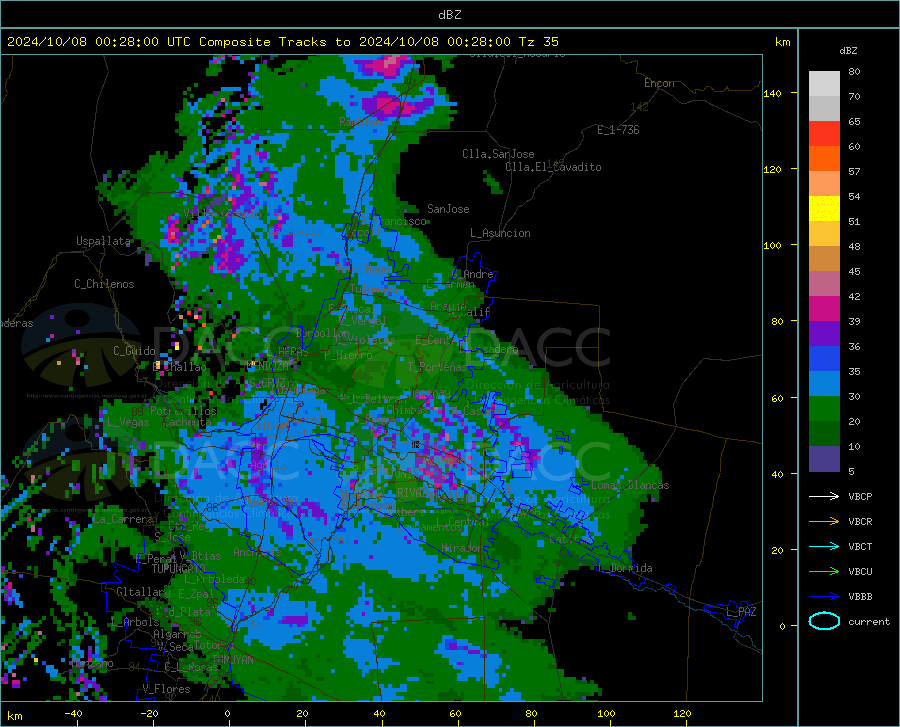Click the L_Arboles place label
The width and height of the screenshot is (900, 727).
tap(135, 622)
